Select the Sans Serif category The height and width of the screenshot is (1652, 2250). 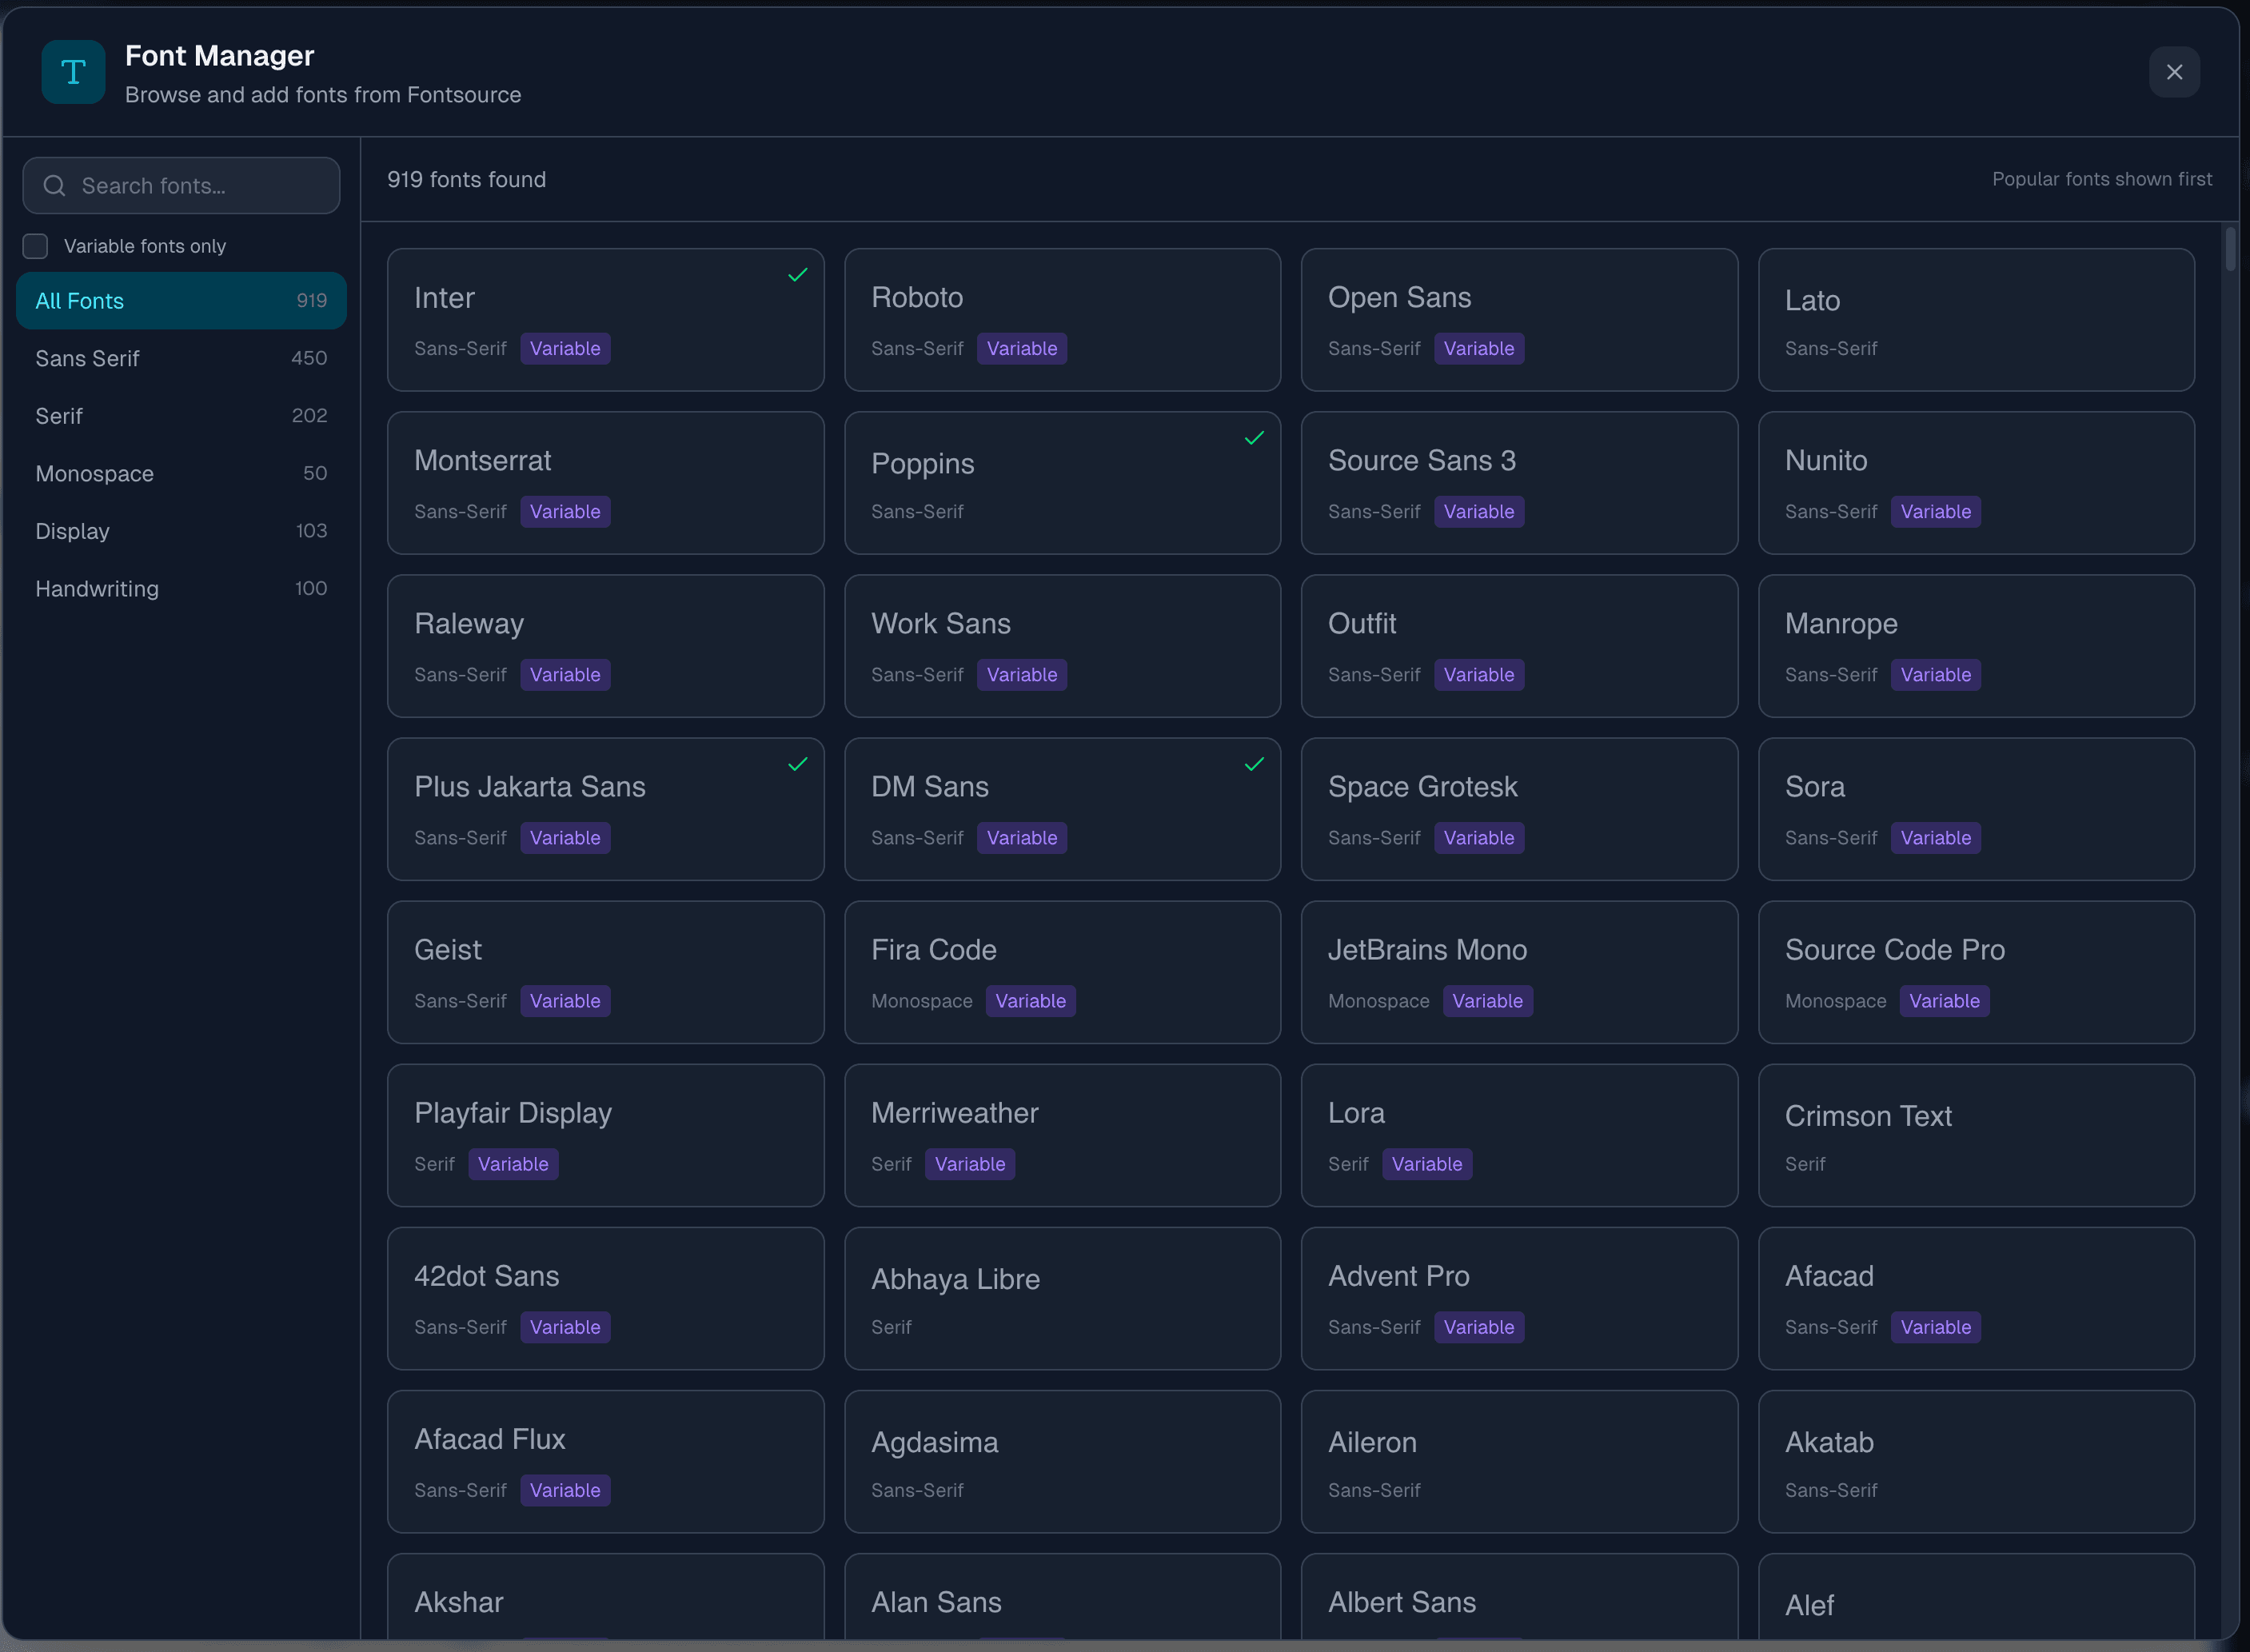click(x=180, y=358)
